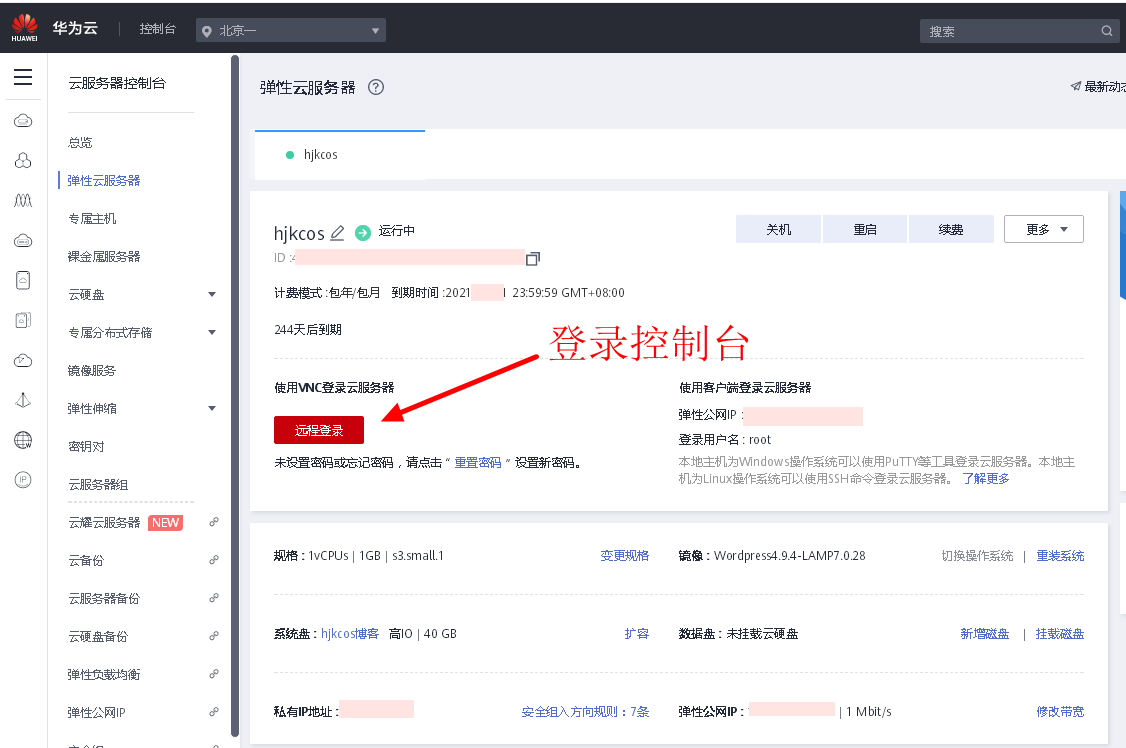Click the bare metal cloud icon in rail
This screenshot has height=748, width=1126.
tap(23, 240)
